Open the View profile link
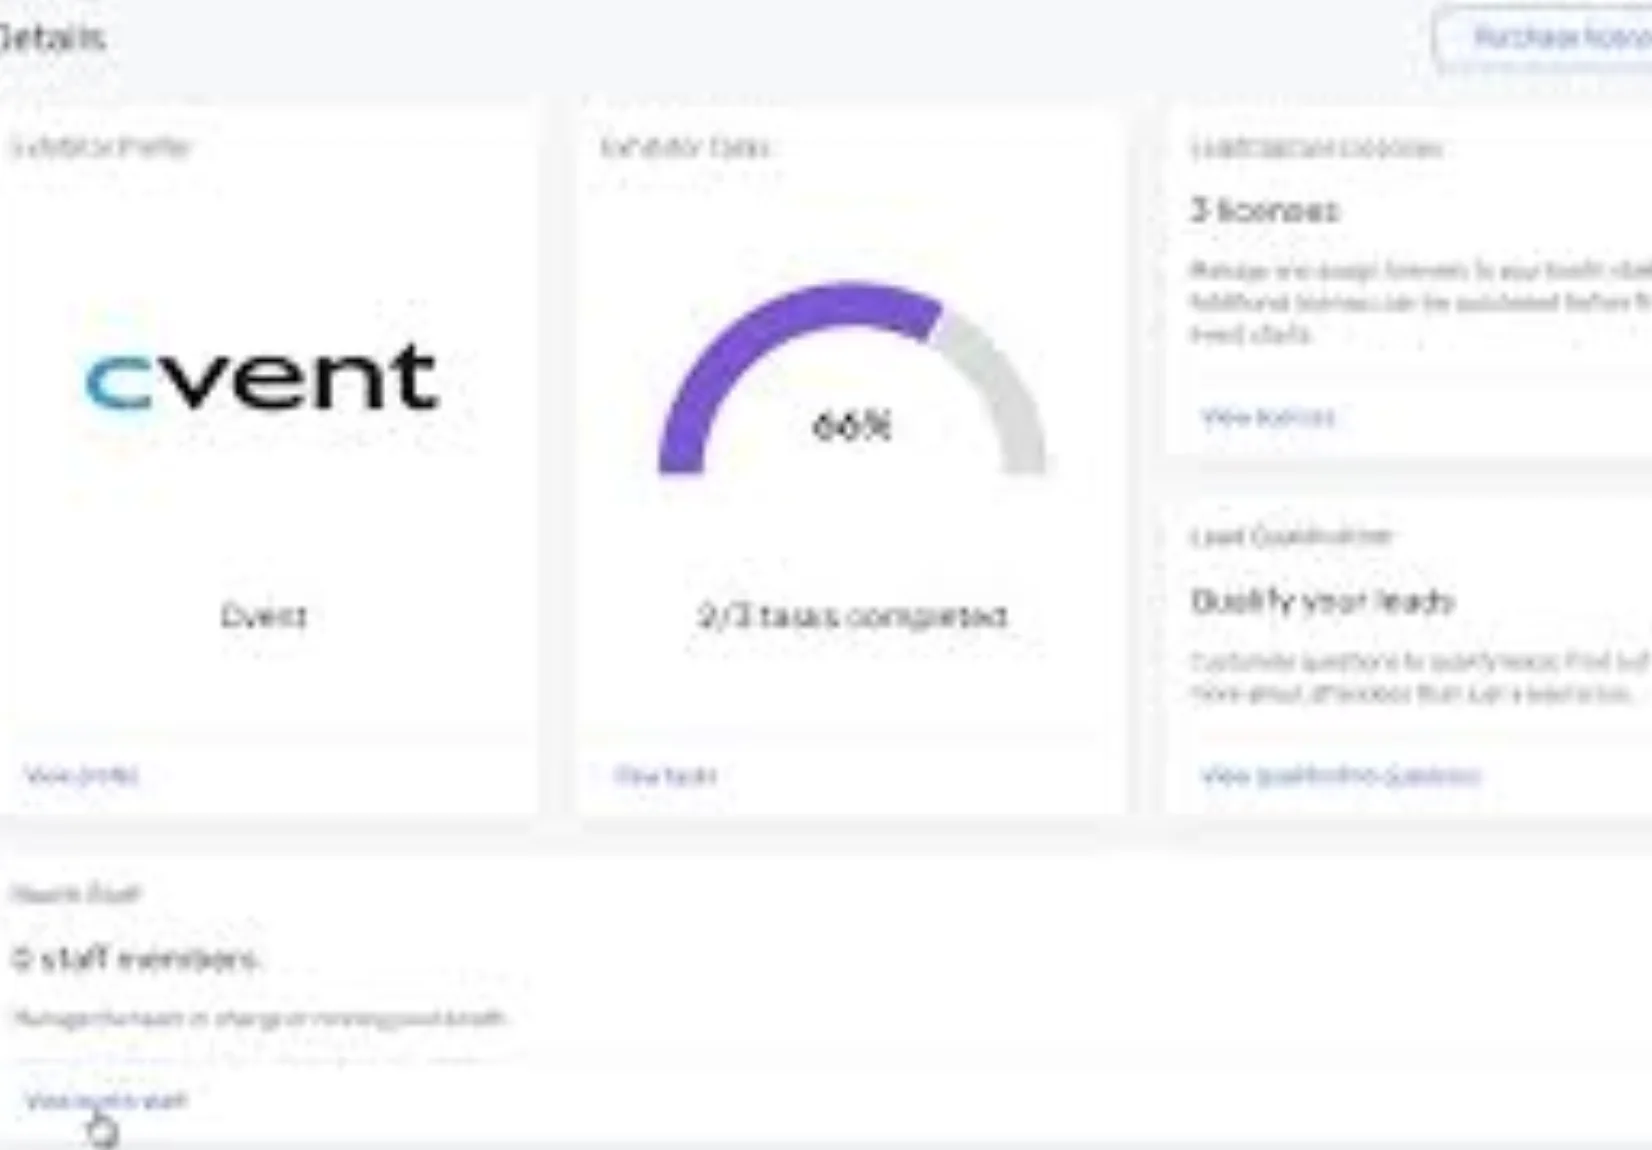Viewport: 1652px width, 1150px height. click(x=82, y=775)
